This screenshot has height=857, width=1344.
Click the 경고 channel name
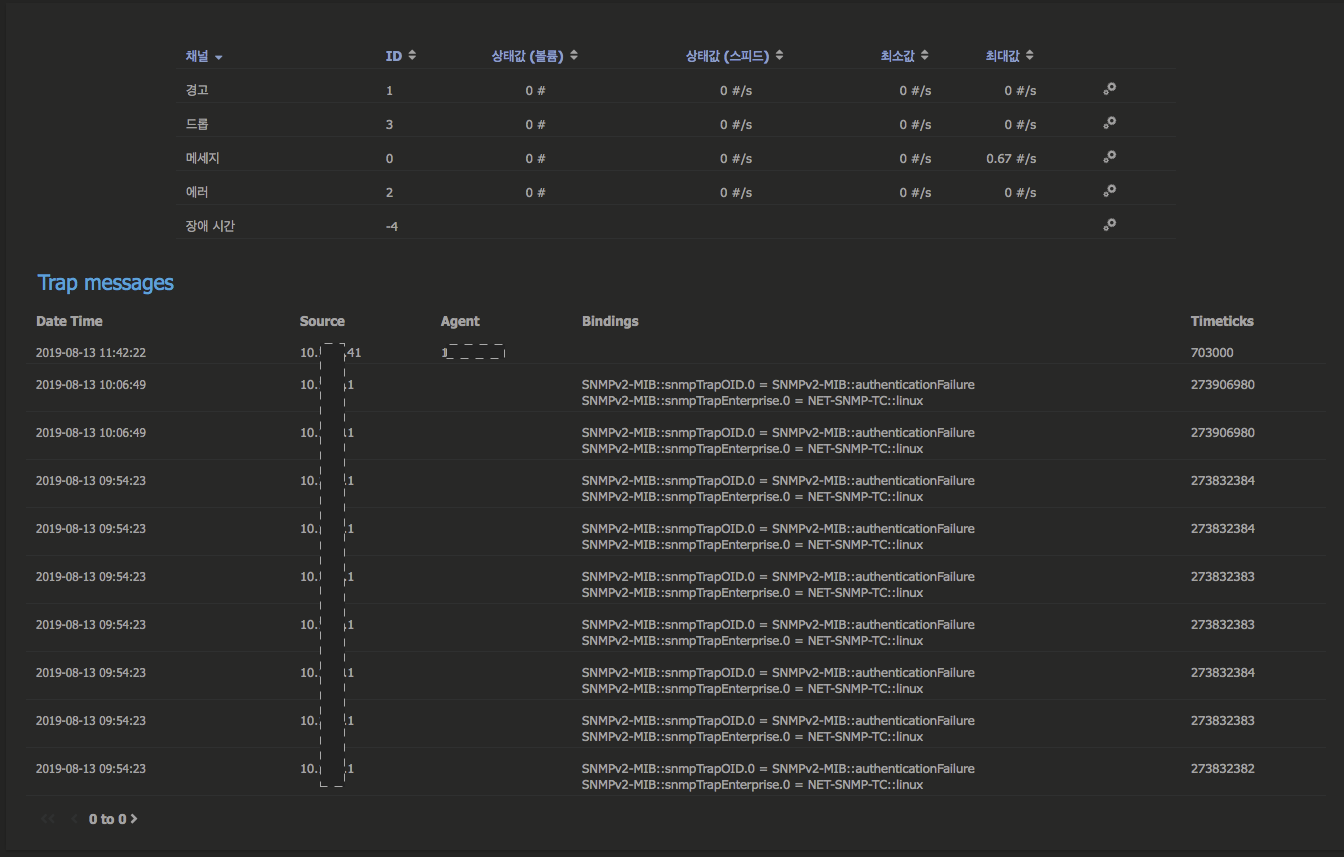click(197, 90)
